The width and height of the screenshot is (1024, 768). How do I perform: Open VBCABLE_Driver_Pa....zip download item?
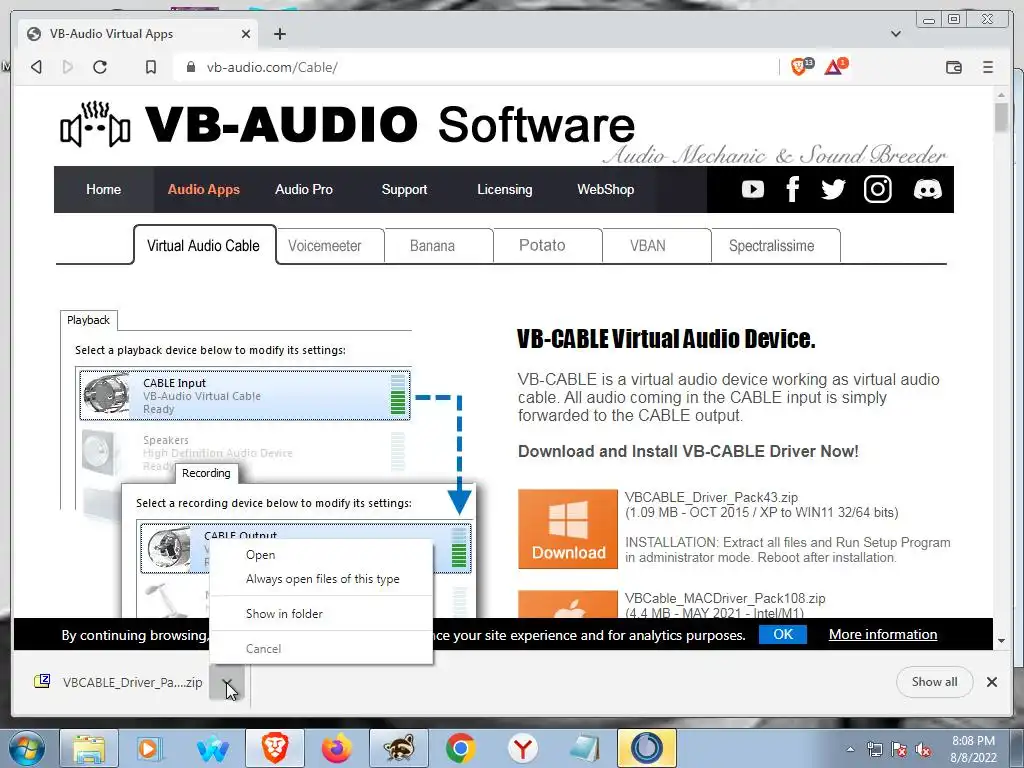[x=119, y=682]
